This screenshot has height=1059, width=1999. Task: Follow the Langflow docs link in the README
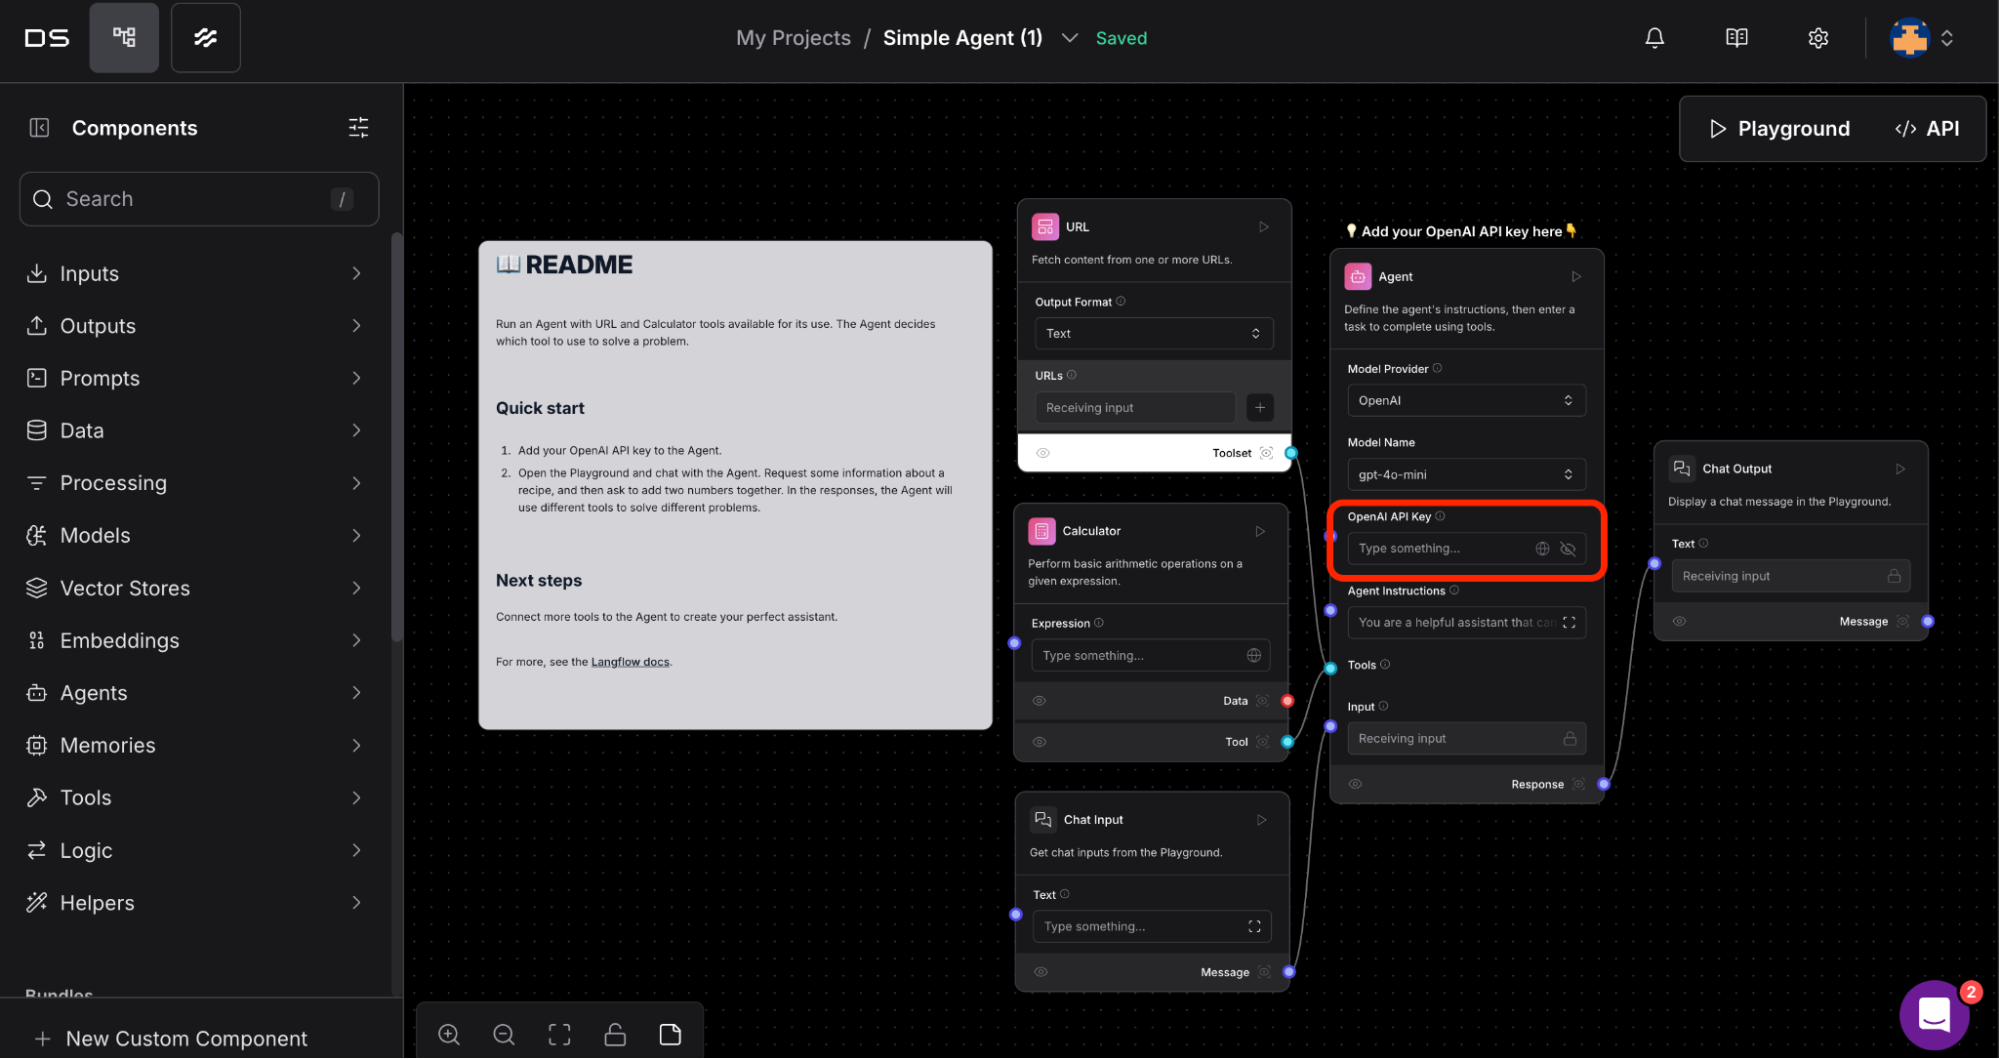point(630,661)
